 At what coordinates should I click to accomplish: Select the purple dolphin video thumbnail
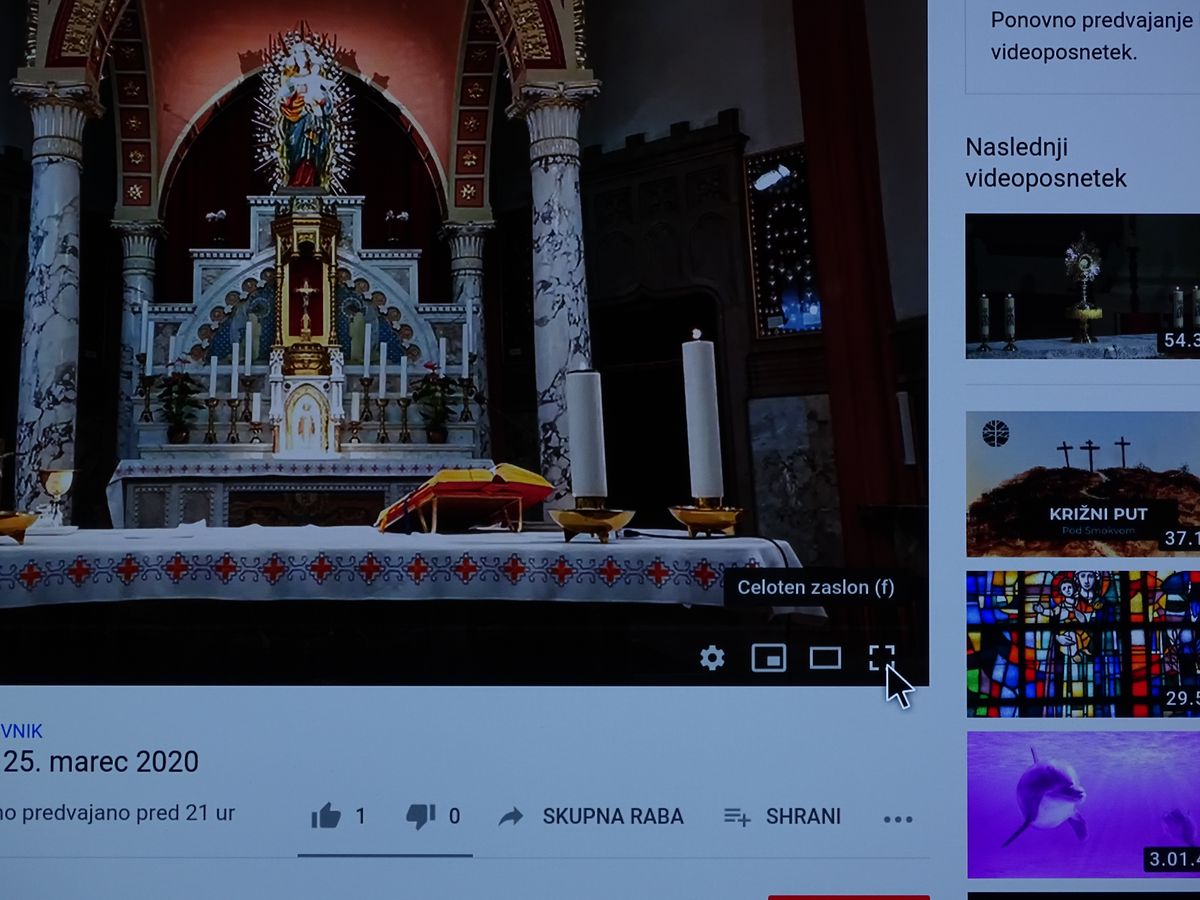pyautogui.click(x=1082, y=804)
